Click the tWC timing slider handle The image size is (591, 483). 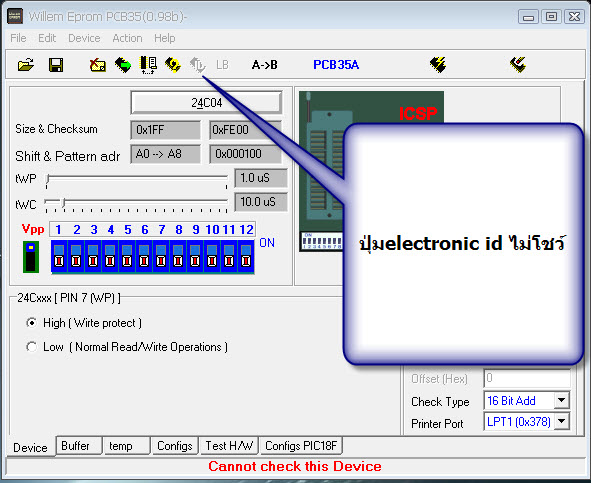tap(64, 203)
